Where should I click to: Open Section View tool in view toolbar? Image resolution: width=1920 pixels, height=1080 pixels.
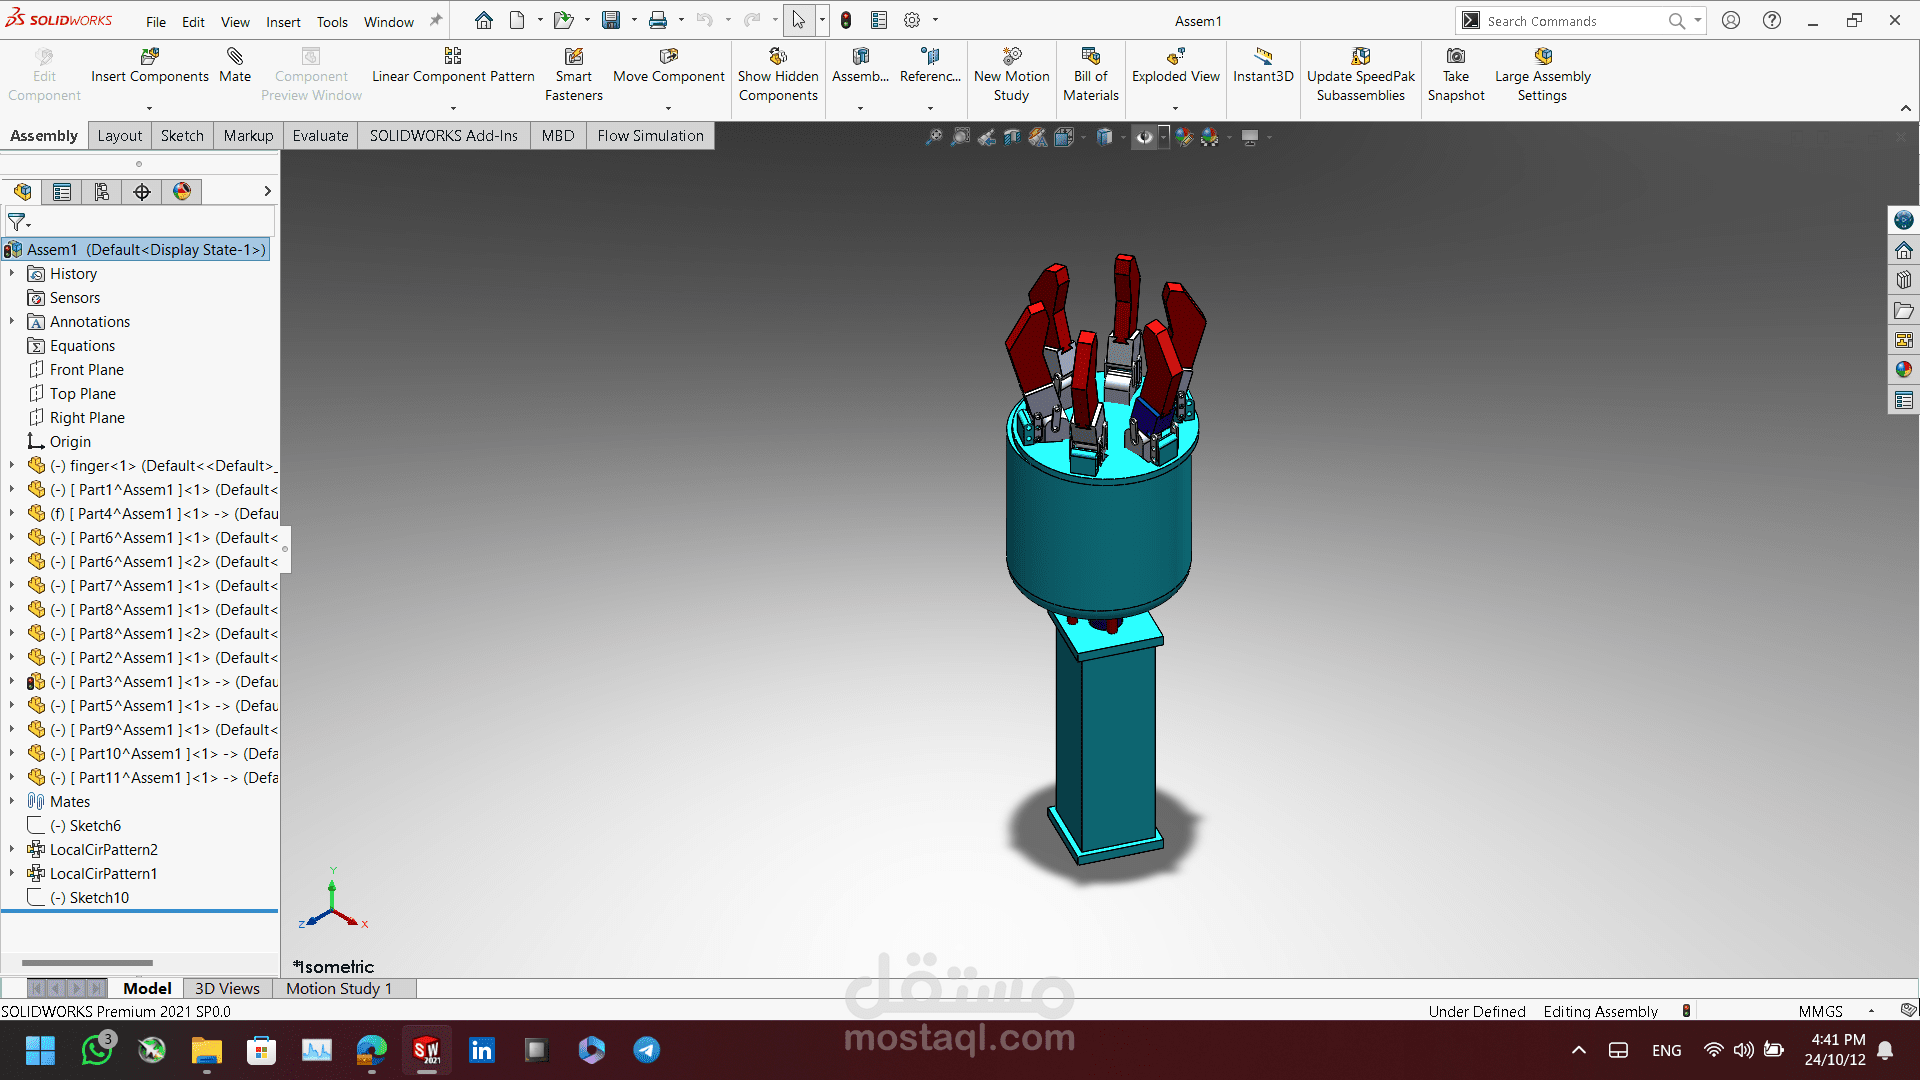click(x=1012, y=137)
